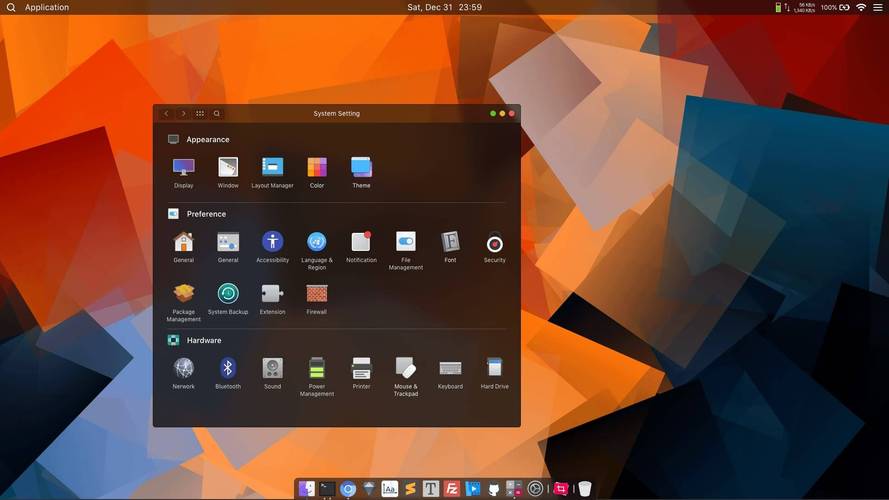Click the 100% battery indicator

835,7
